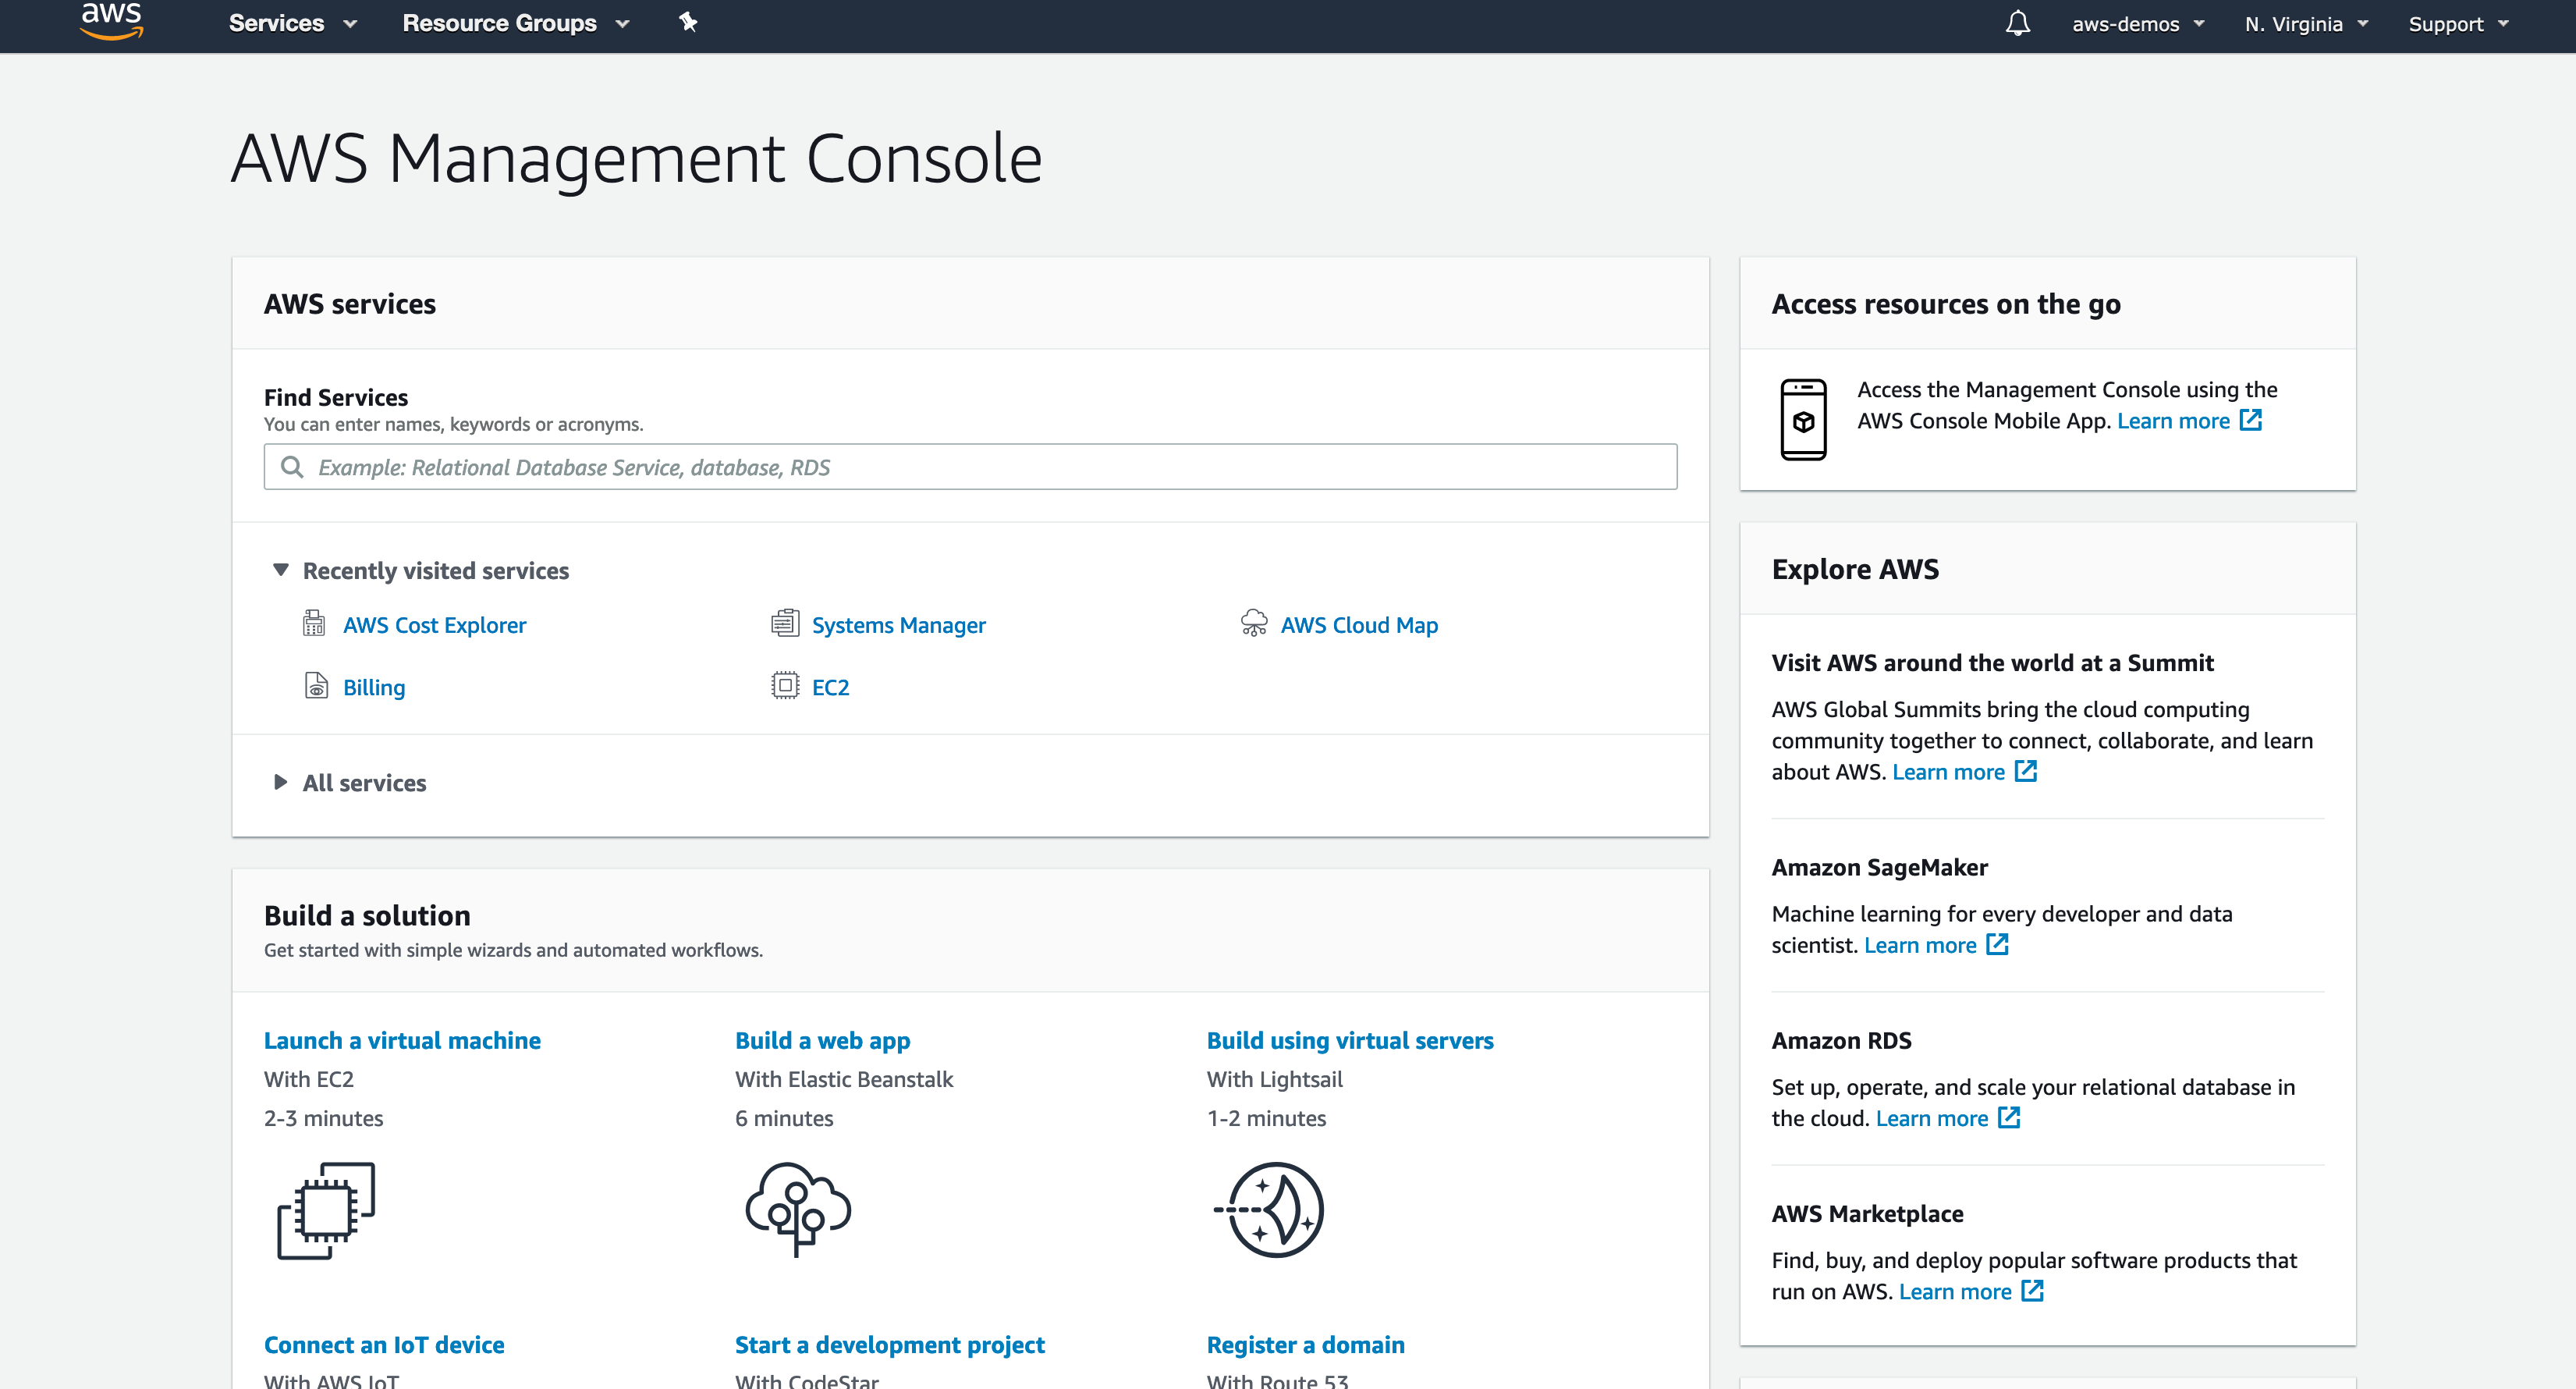Open the Resource Groups dropdown

(515, 23)
